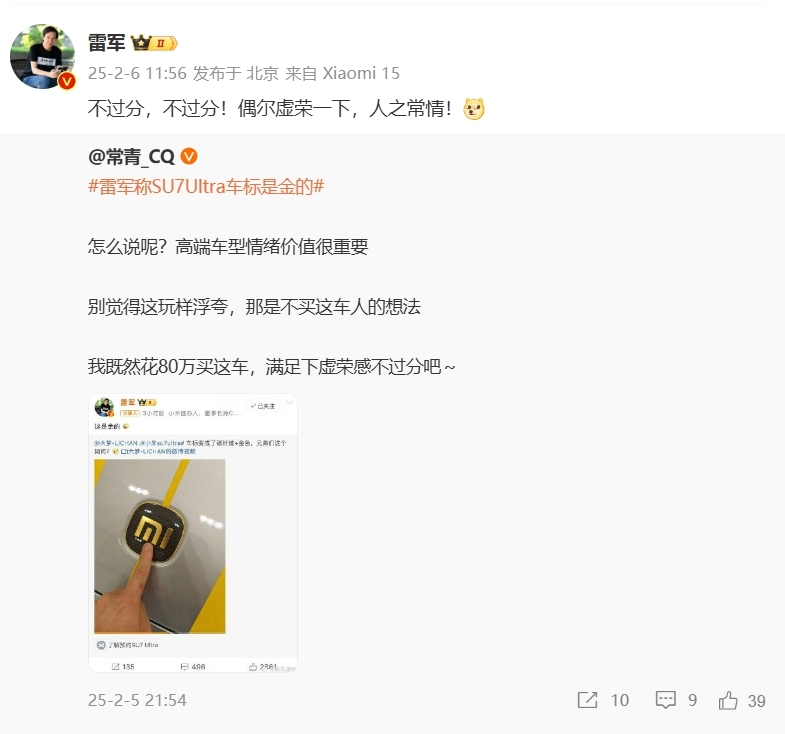
Task: Open the embedded screenshot thumbnail
Action: click(193, 533)
